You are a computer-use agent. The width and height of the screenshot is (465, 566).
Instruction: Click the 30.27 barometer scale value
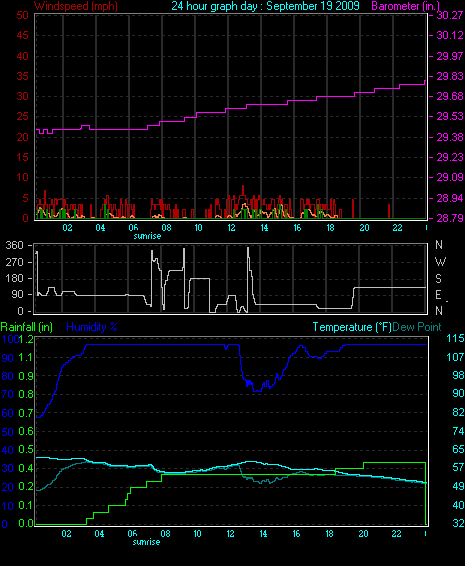click(450, 15)
